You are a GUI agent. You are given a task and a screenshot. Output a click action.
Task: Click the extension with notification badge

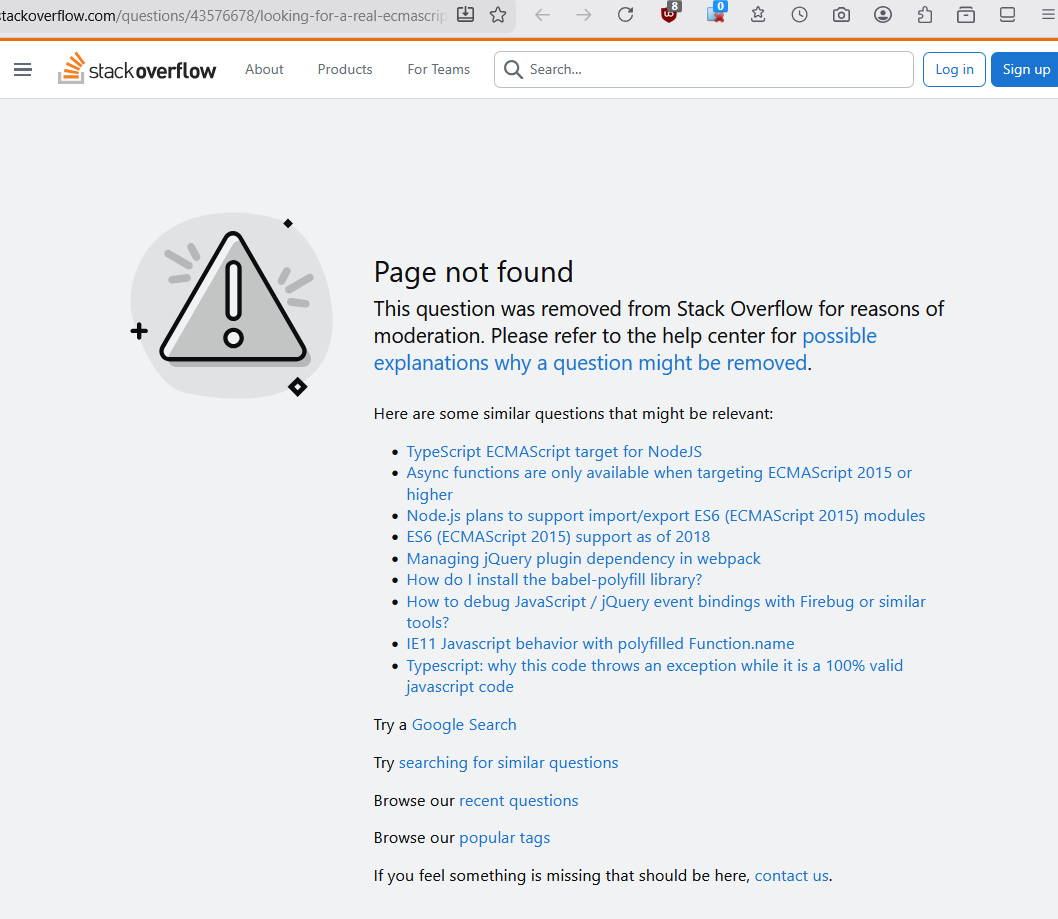(715, 15)
